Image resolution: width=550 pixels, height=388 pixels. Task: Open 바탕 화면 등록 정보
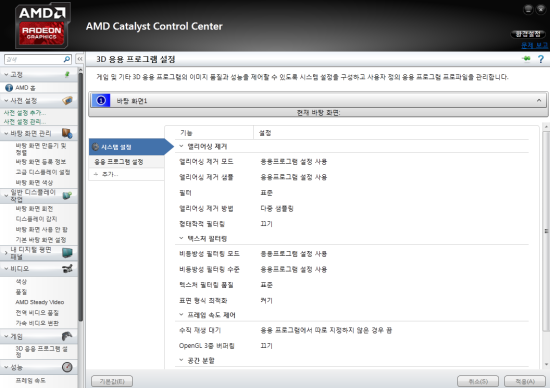[x=41, y=162]
